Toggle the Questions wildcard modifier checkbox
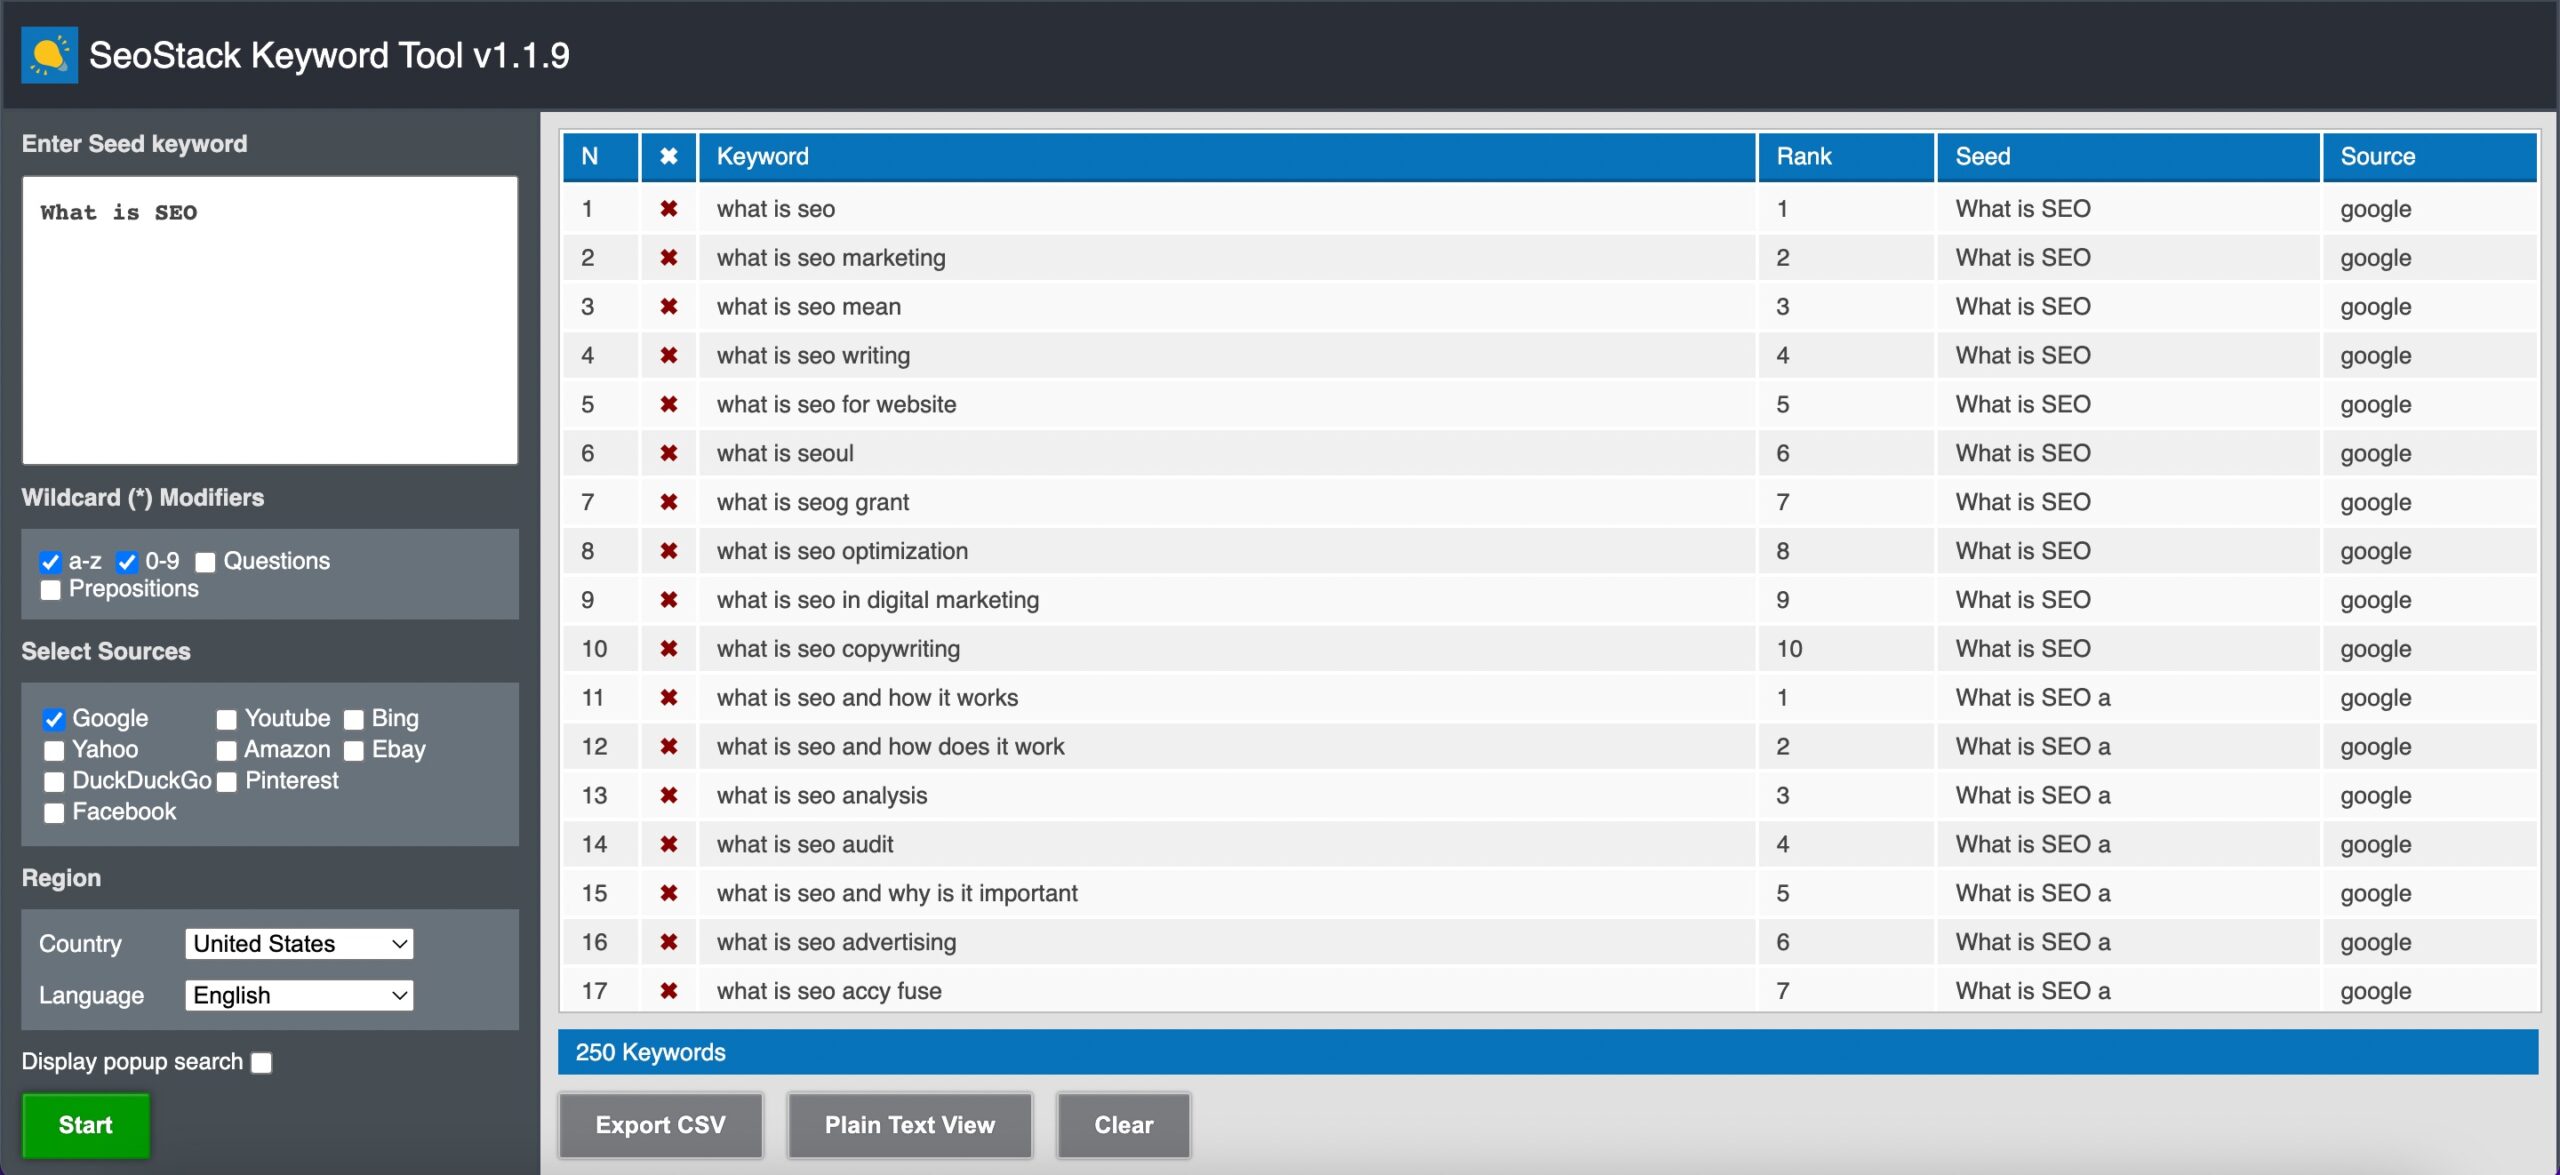The height and width of the screenshot is (1175, 2560). click(x=204, y=560)
